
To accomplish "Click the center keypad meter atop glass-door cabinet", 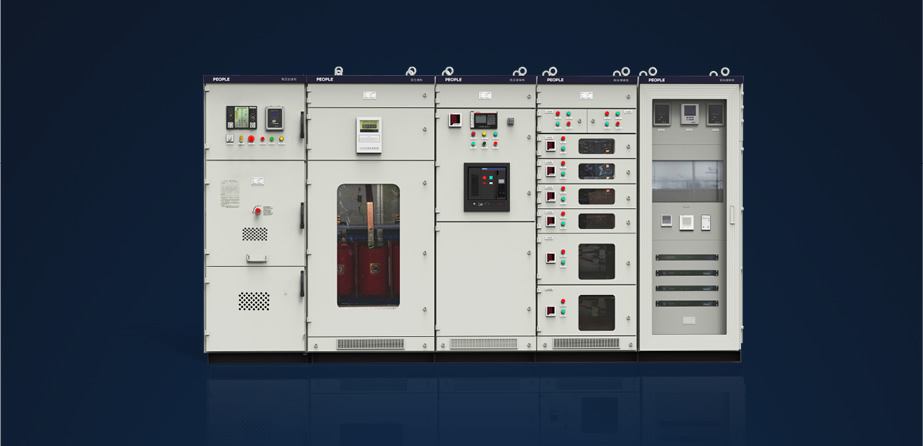I will click(x=689, y=114).
